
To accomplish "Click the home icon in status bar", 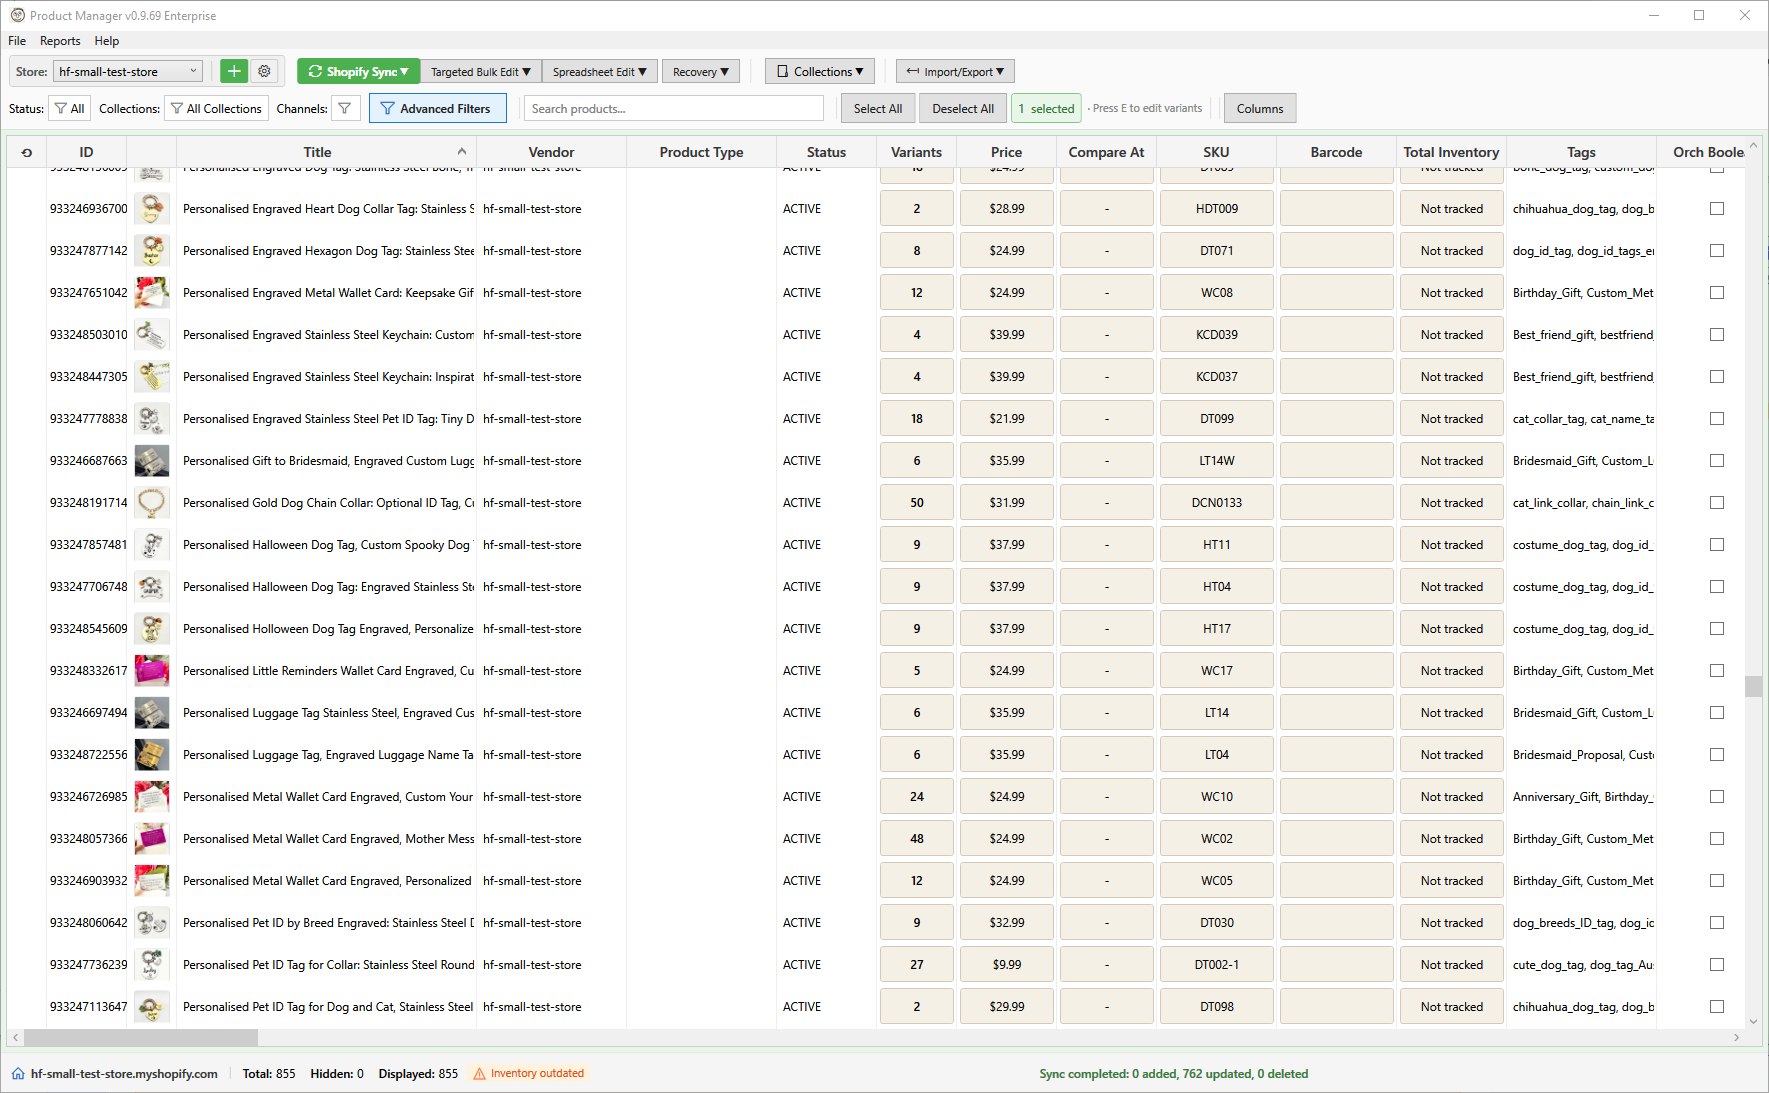I will [18, 1073].
